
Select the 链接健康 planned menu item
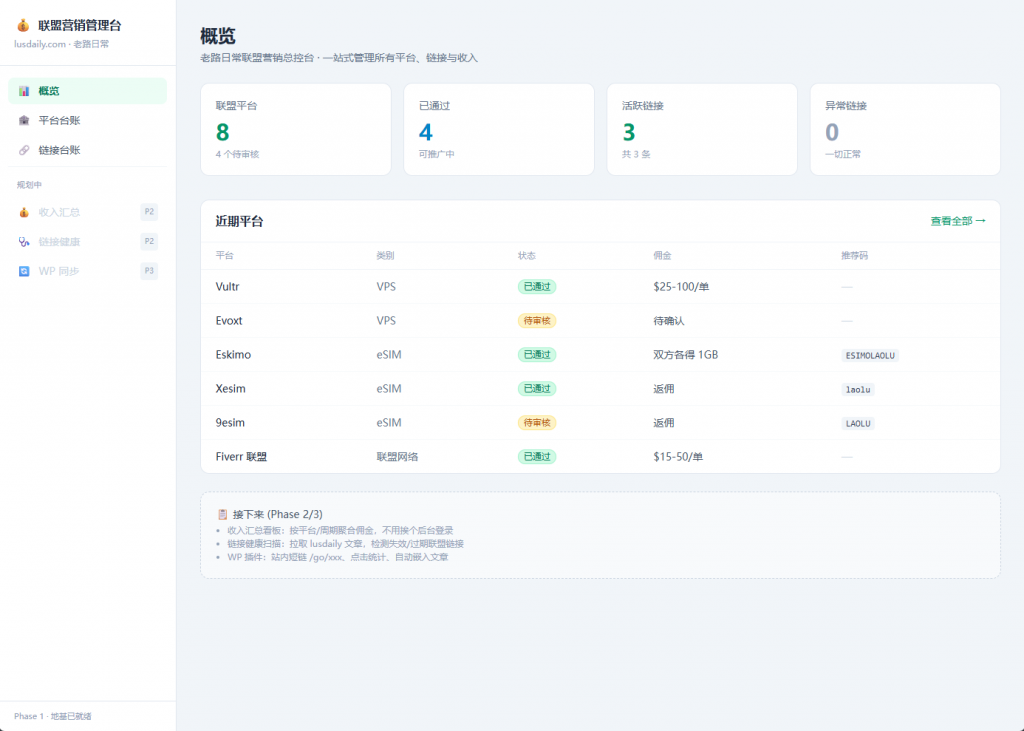(x=88, y=242)
